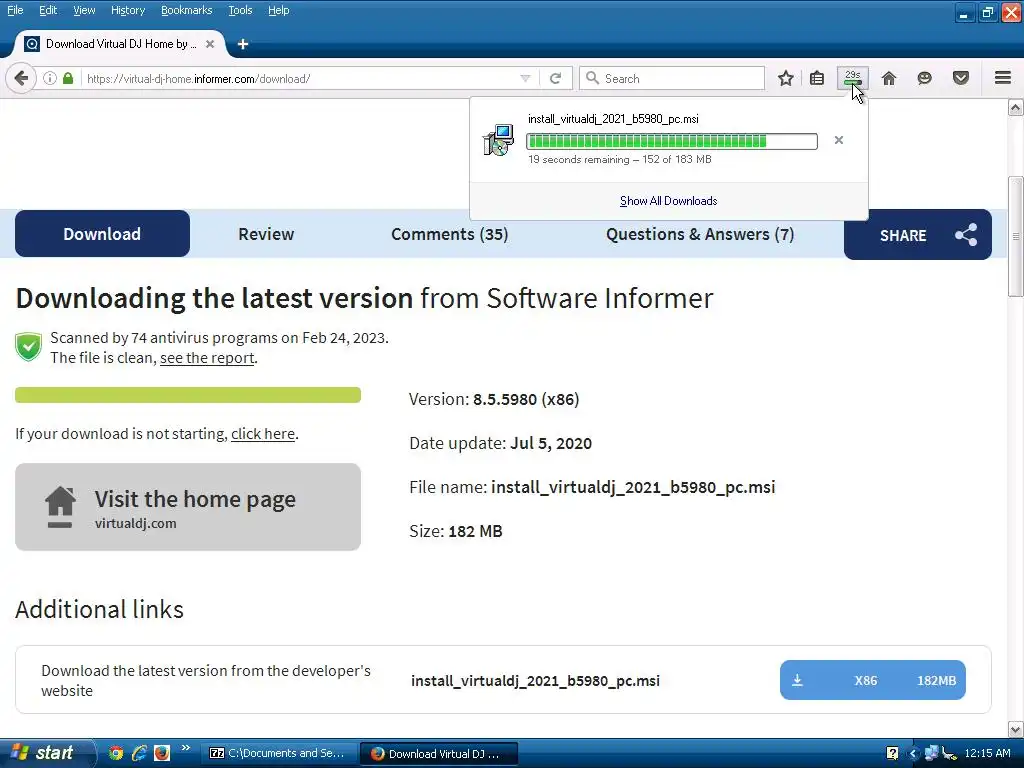Open a new tab with plus icon
The height and width of the screenshot is (768, 1024).
click(243, 44)
